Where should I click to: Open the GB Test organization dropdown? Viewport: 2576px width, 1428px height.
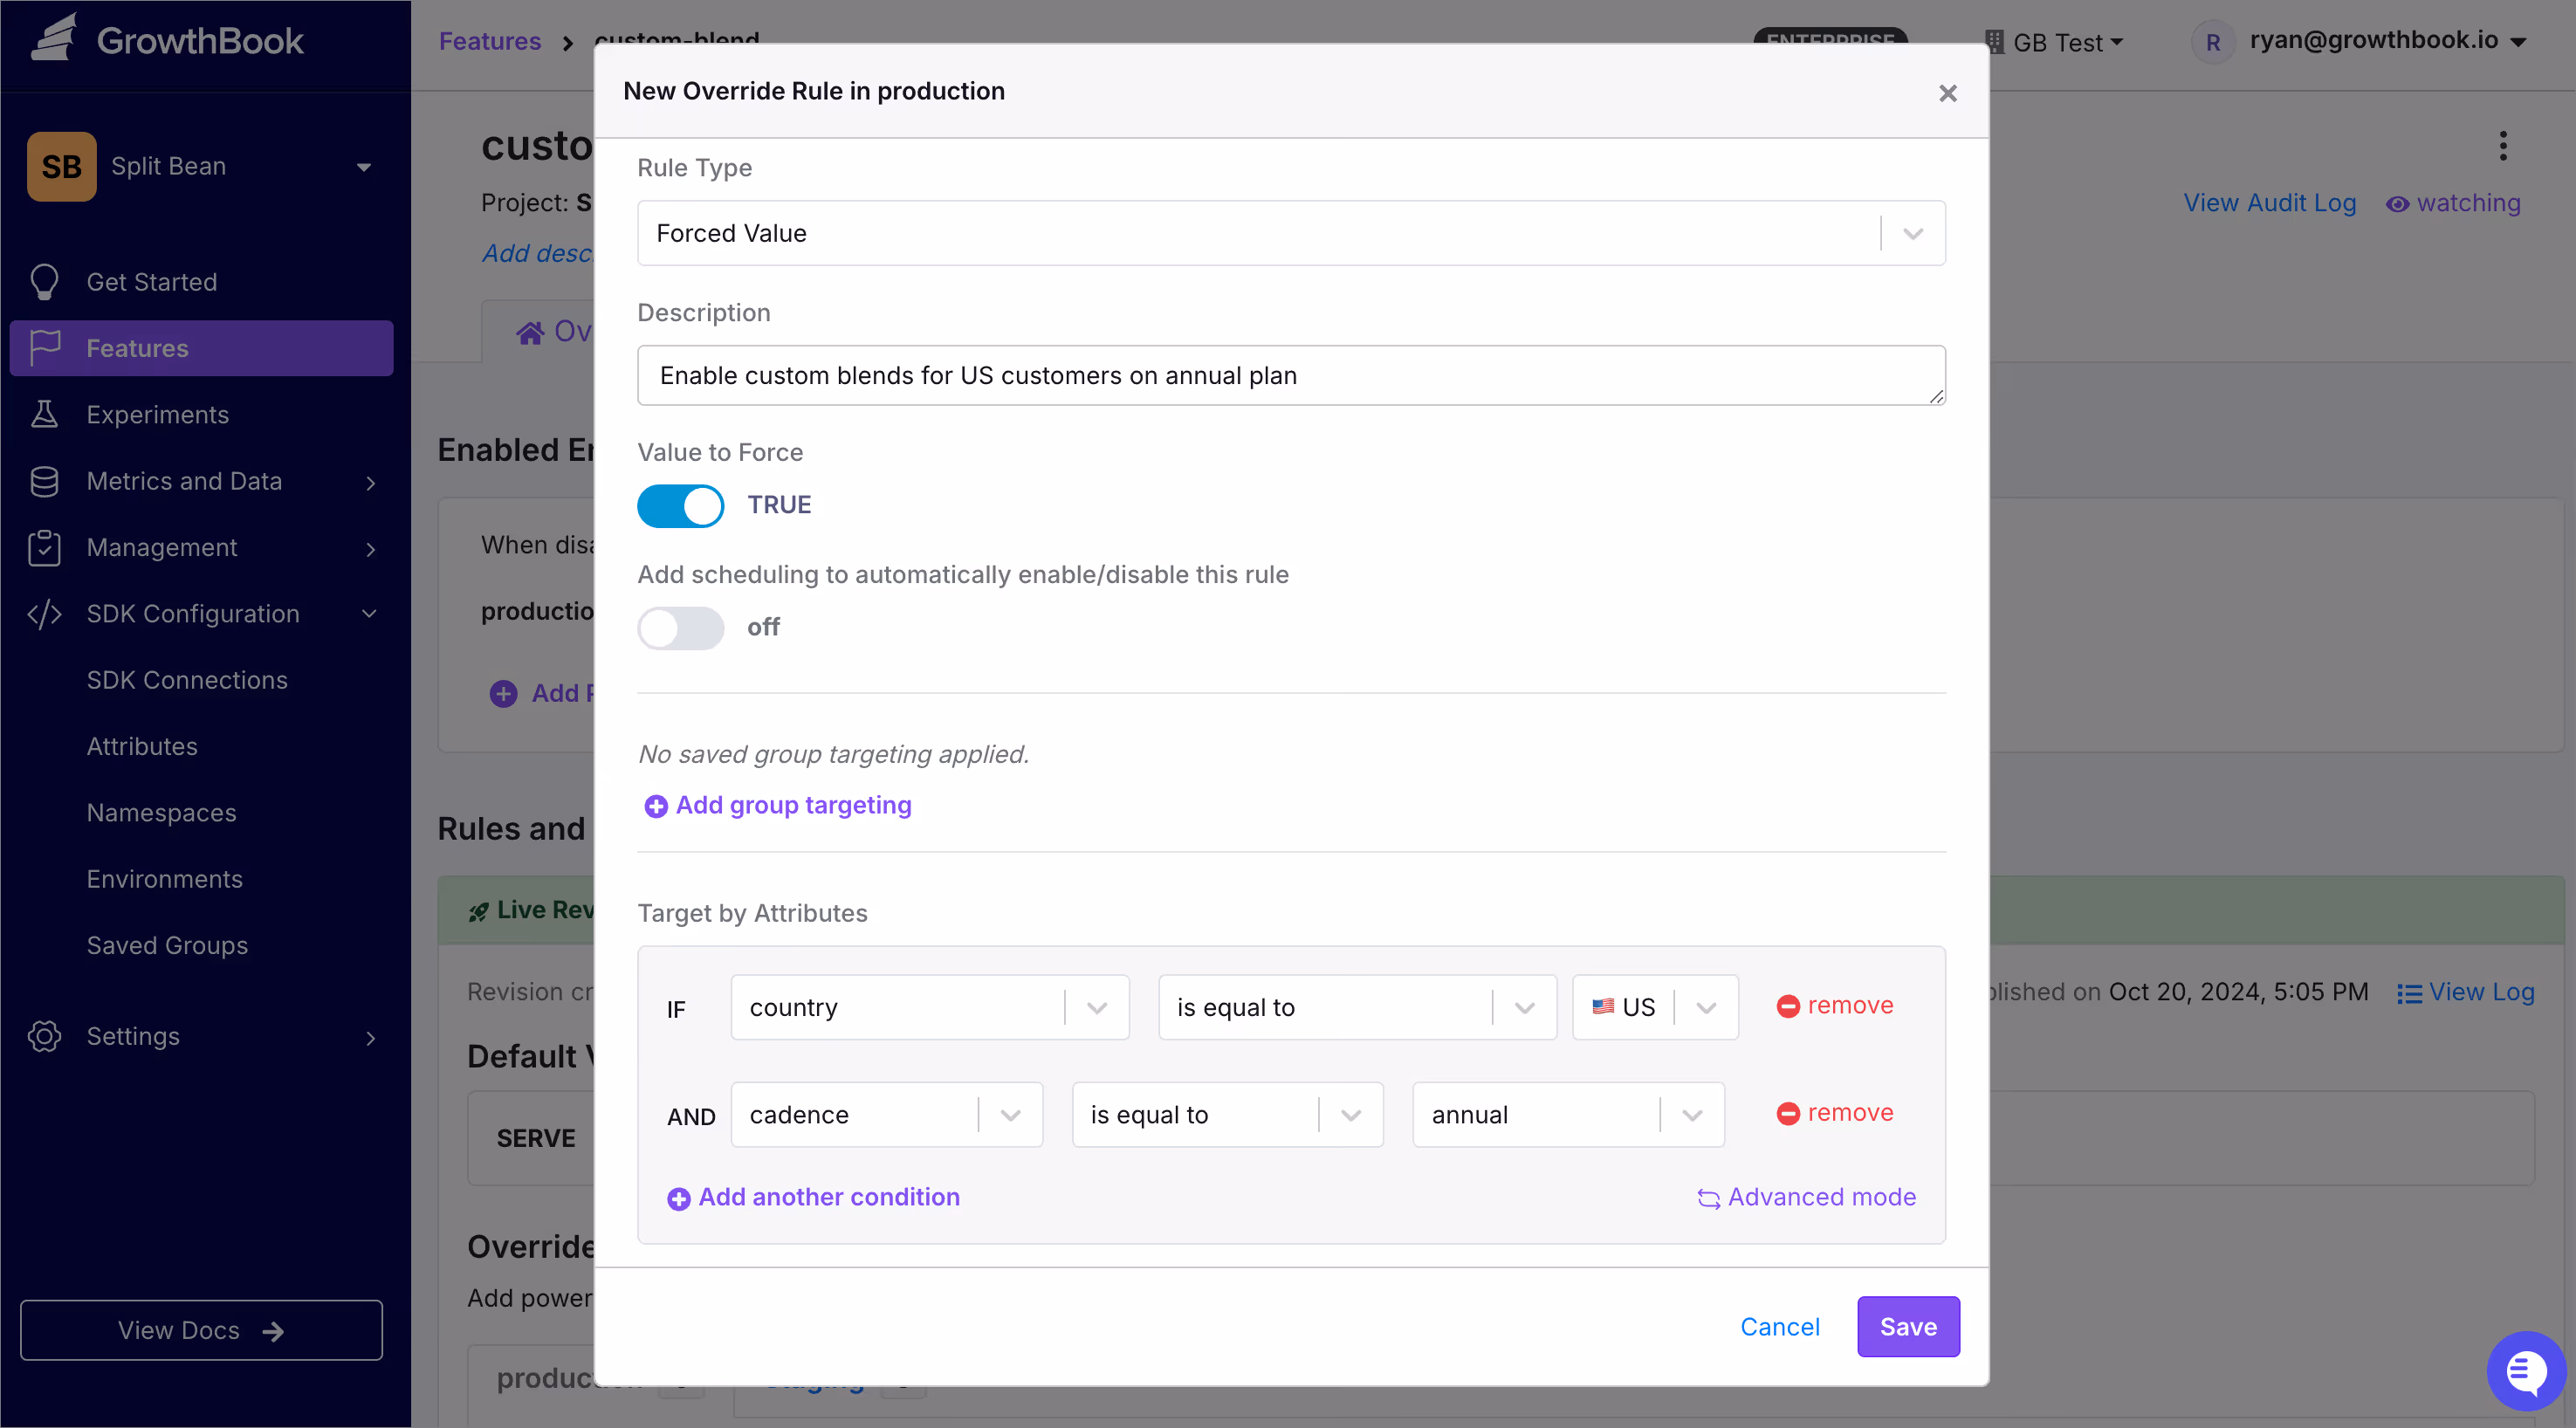(2056, 41)
